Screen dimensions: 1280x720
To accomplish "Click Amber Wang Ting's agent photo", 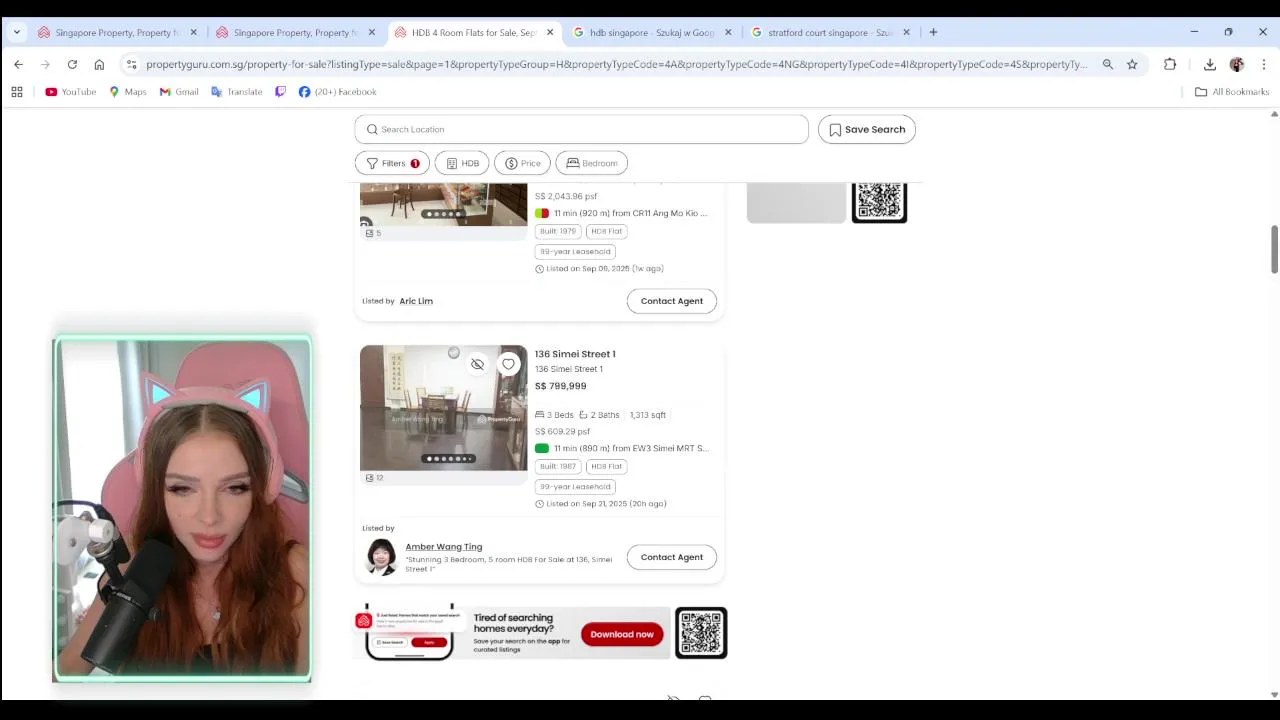I will pyautogui.click(x=381, y=557).
